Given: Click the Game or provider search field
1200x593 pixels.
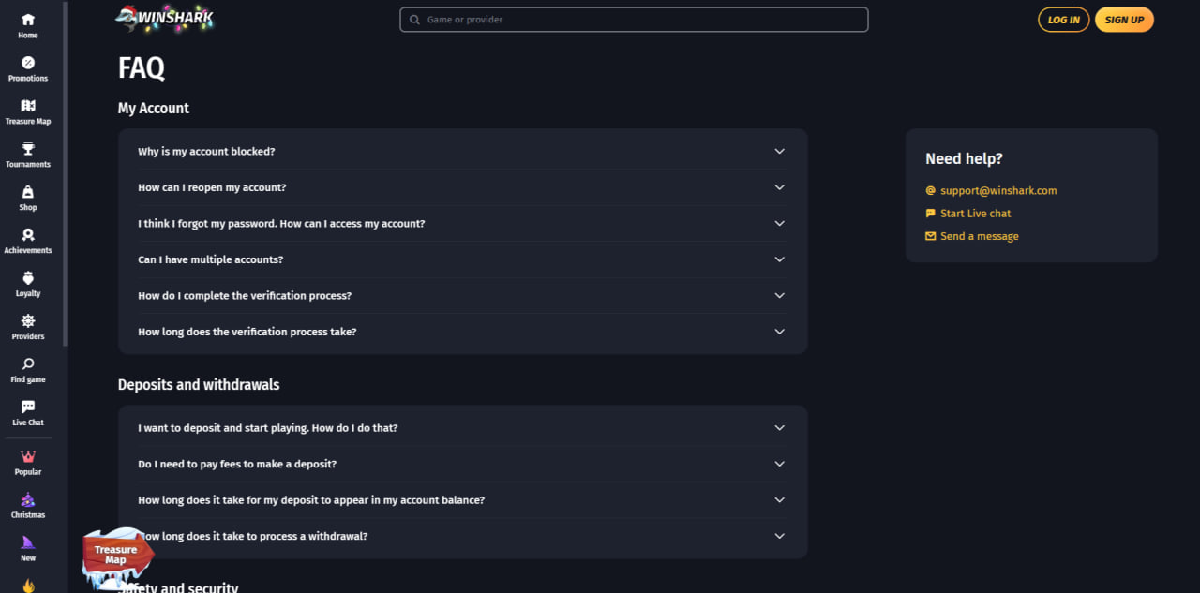Looking at the screenshot, I should [634, 20].
